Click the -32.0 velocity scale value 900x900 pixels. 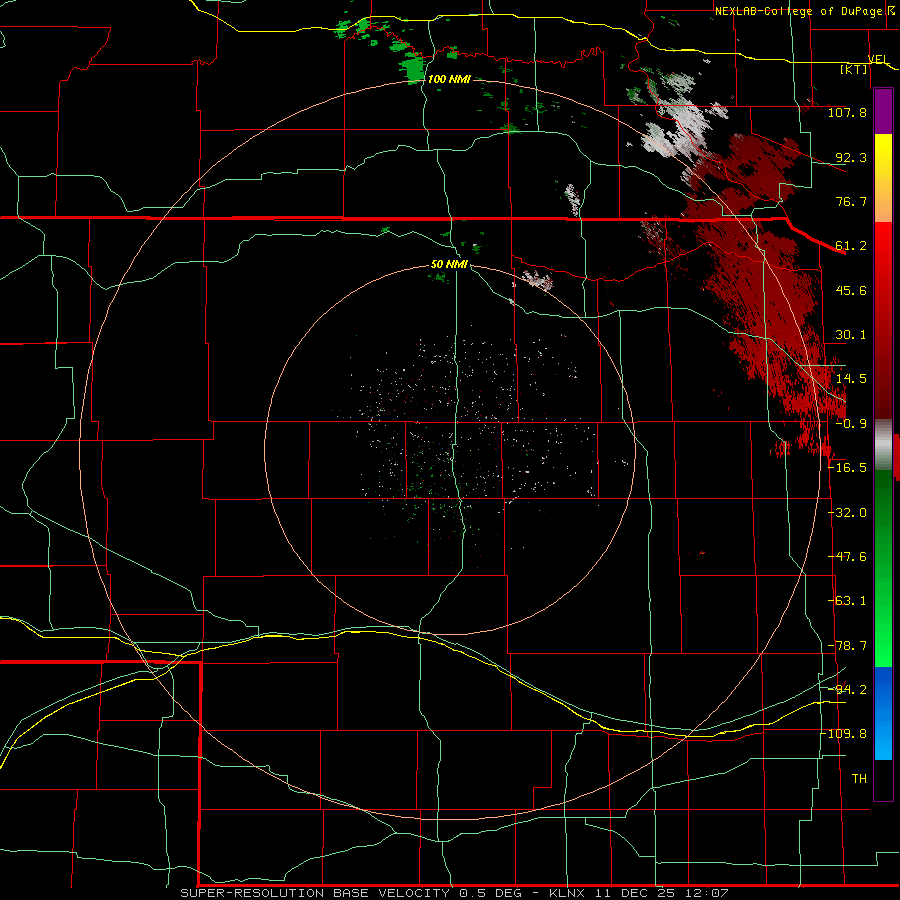click(x=847, y=513)
